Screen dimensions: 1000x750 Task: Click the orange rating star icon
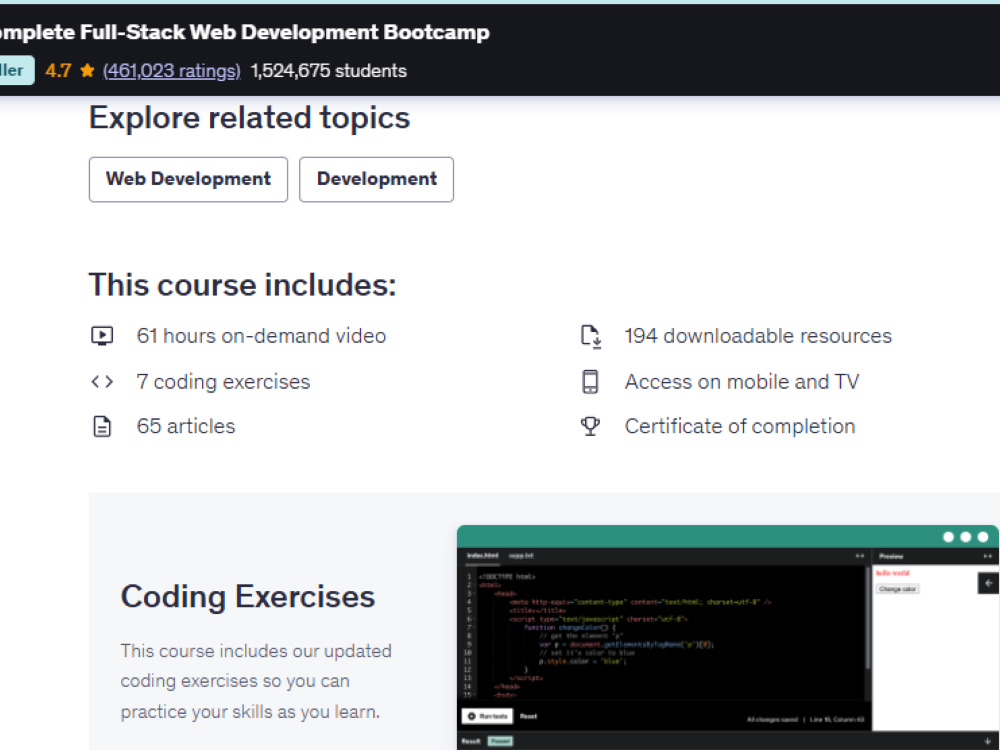pyautogui.click(x=87, y=70)
